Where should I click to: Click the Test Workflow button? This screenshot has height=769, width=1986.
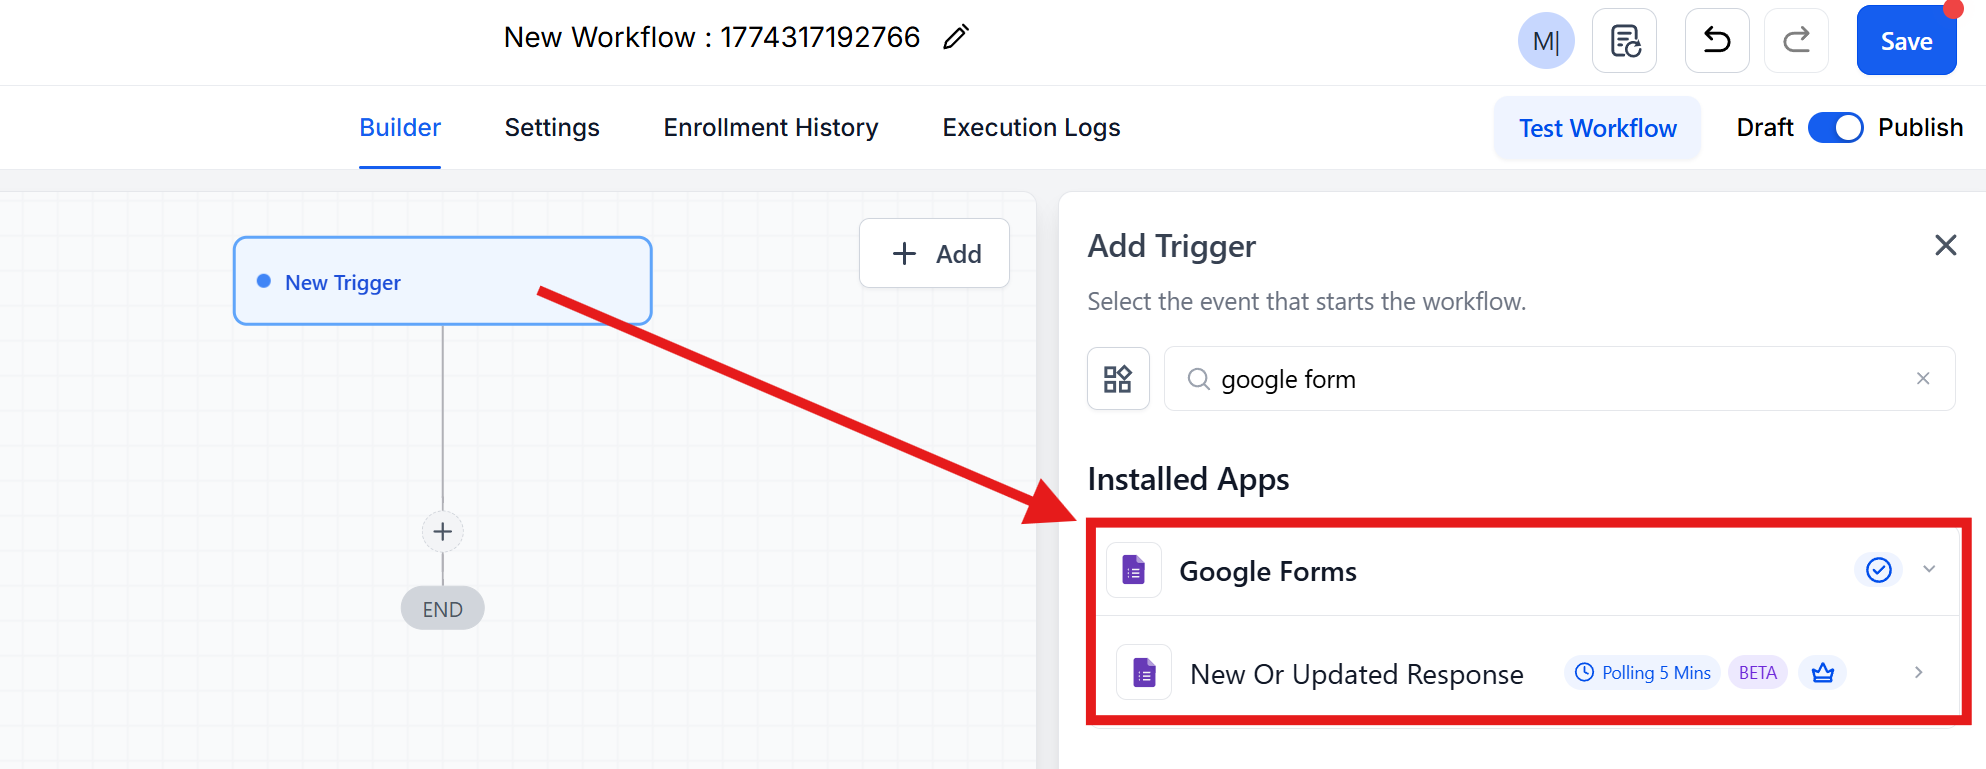click(x=1597, y=128)
